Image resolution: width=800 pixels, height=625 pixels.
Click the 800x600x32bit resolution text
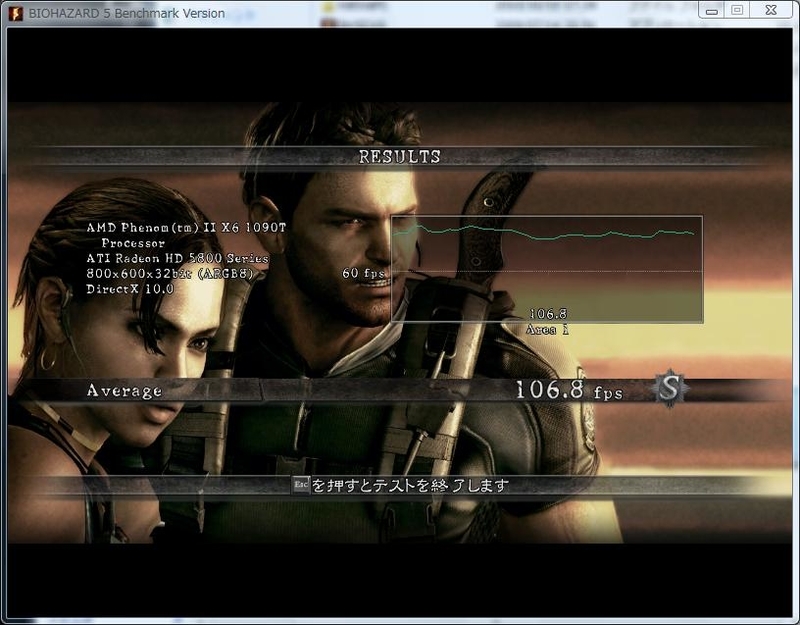pyautogui.click(x=170, y=273)
